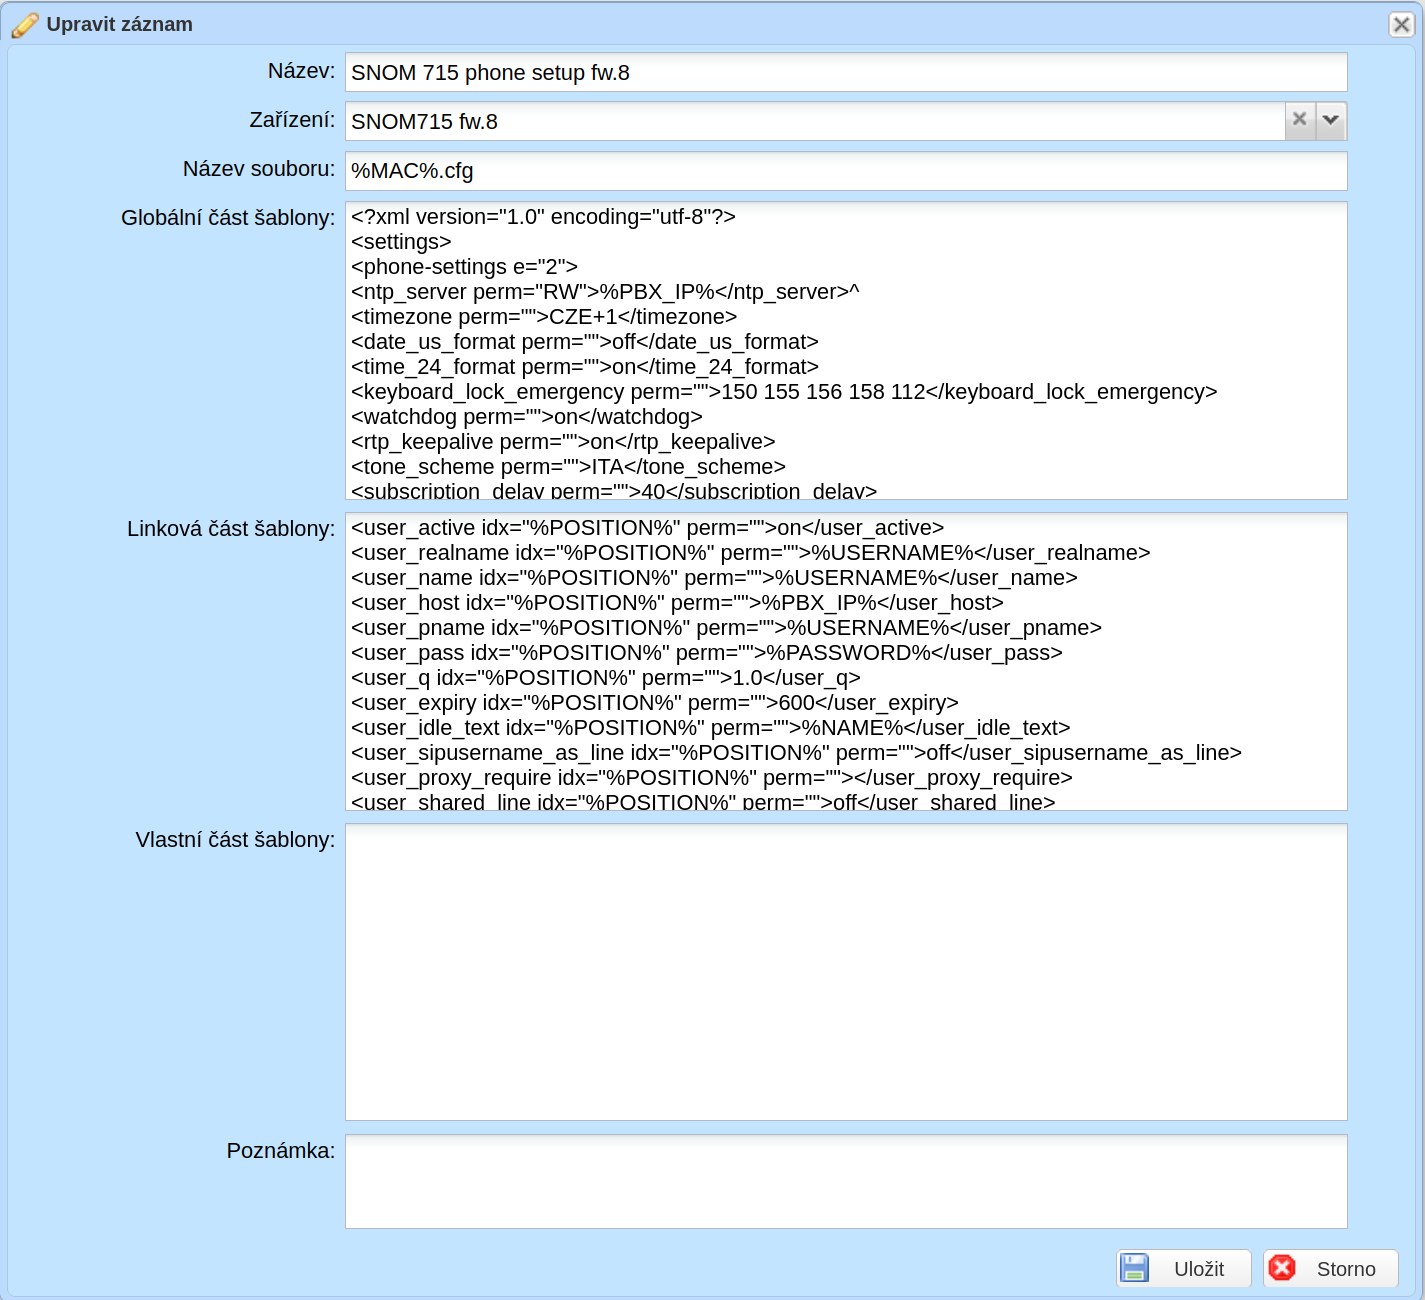
Task: Click the user_active line in line template
Action: click(647, 528)
